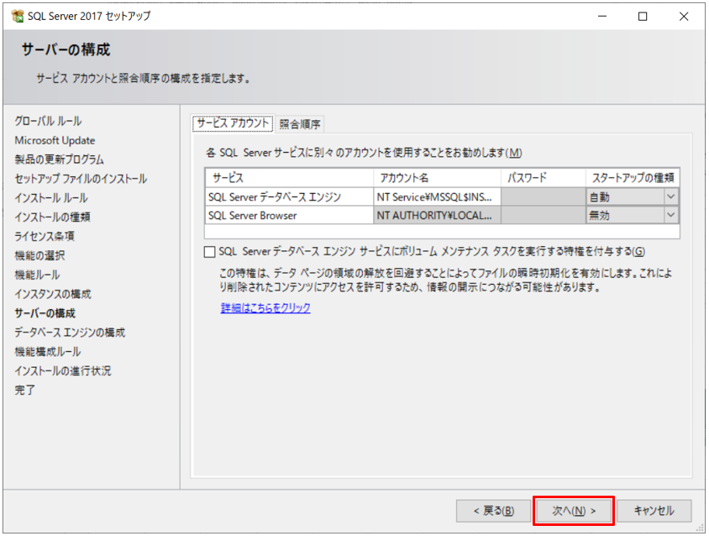Screen dimensions: 709x538
Task: Click the 機能構成ルール step in sidebar
Action: click(47, 352)
